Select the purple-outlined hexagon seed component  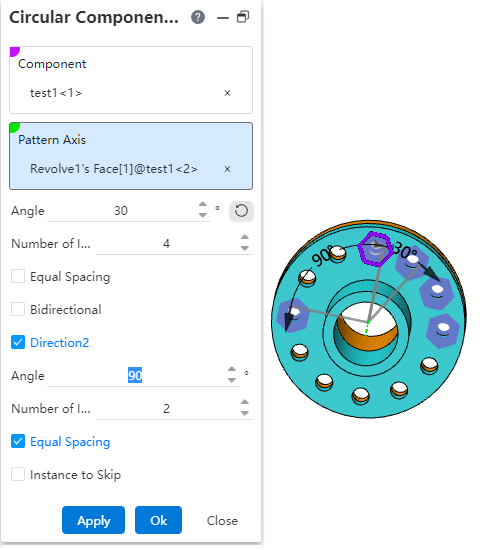[375, 249]
